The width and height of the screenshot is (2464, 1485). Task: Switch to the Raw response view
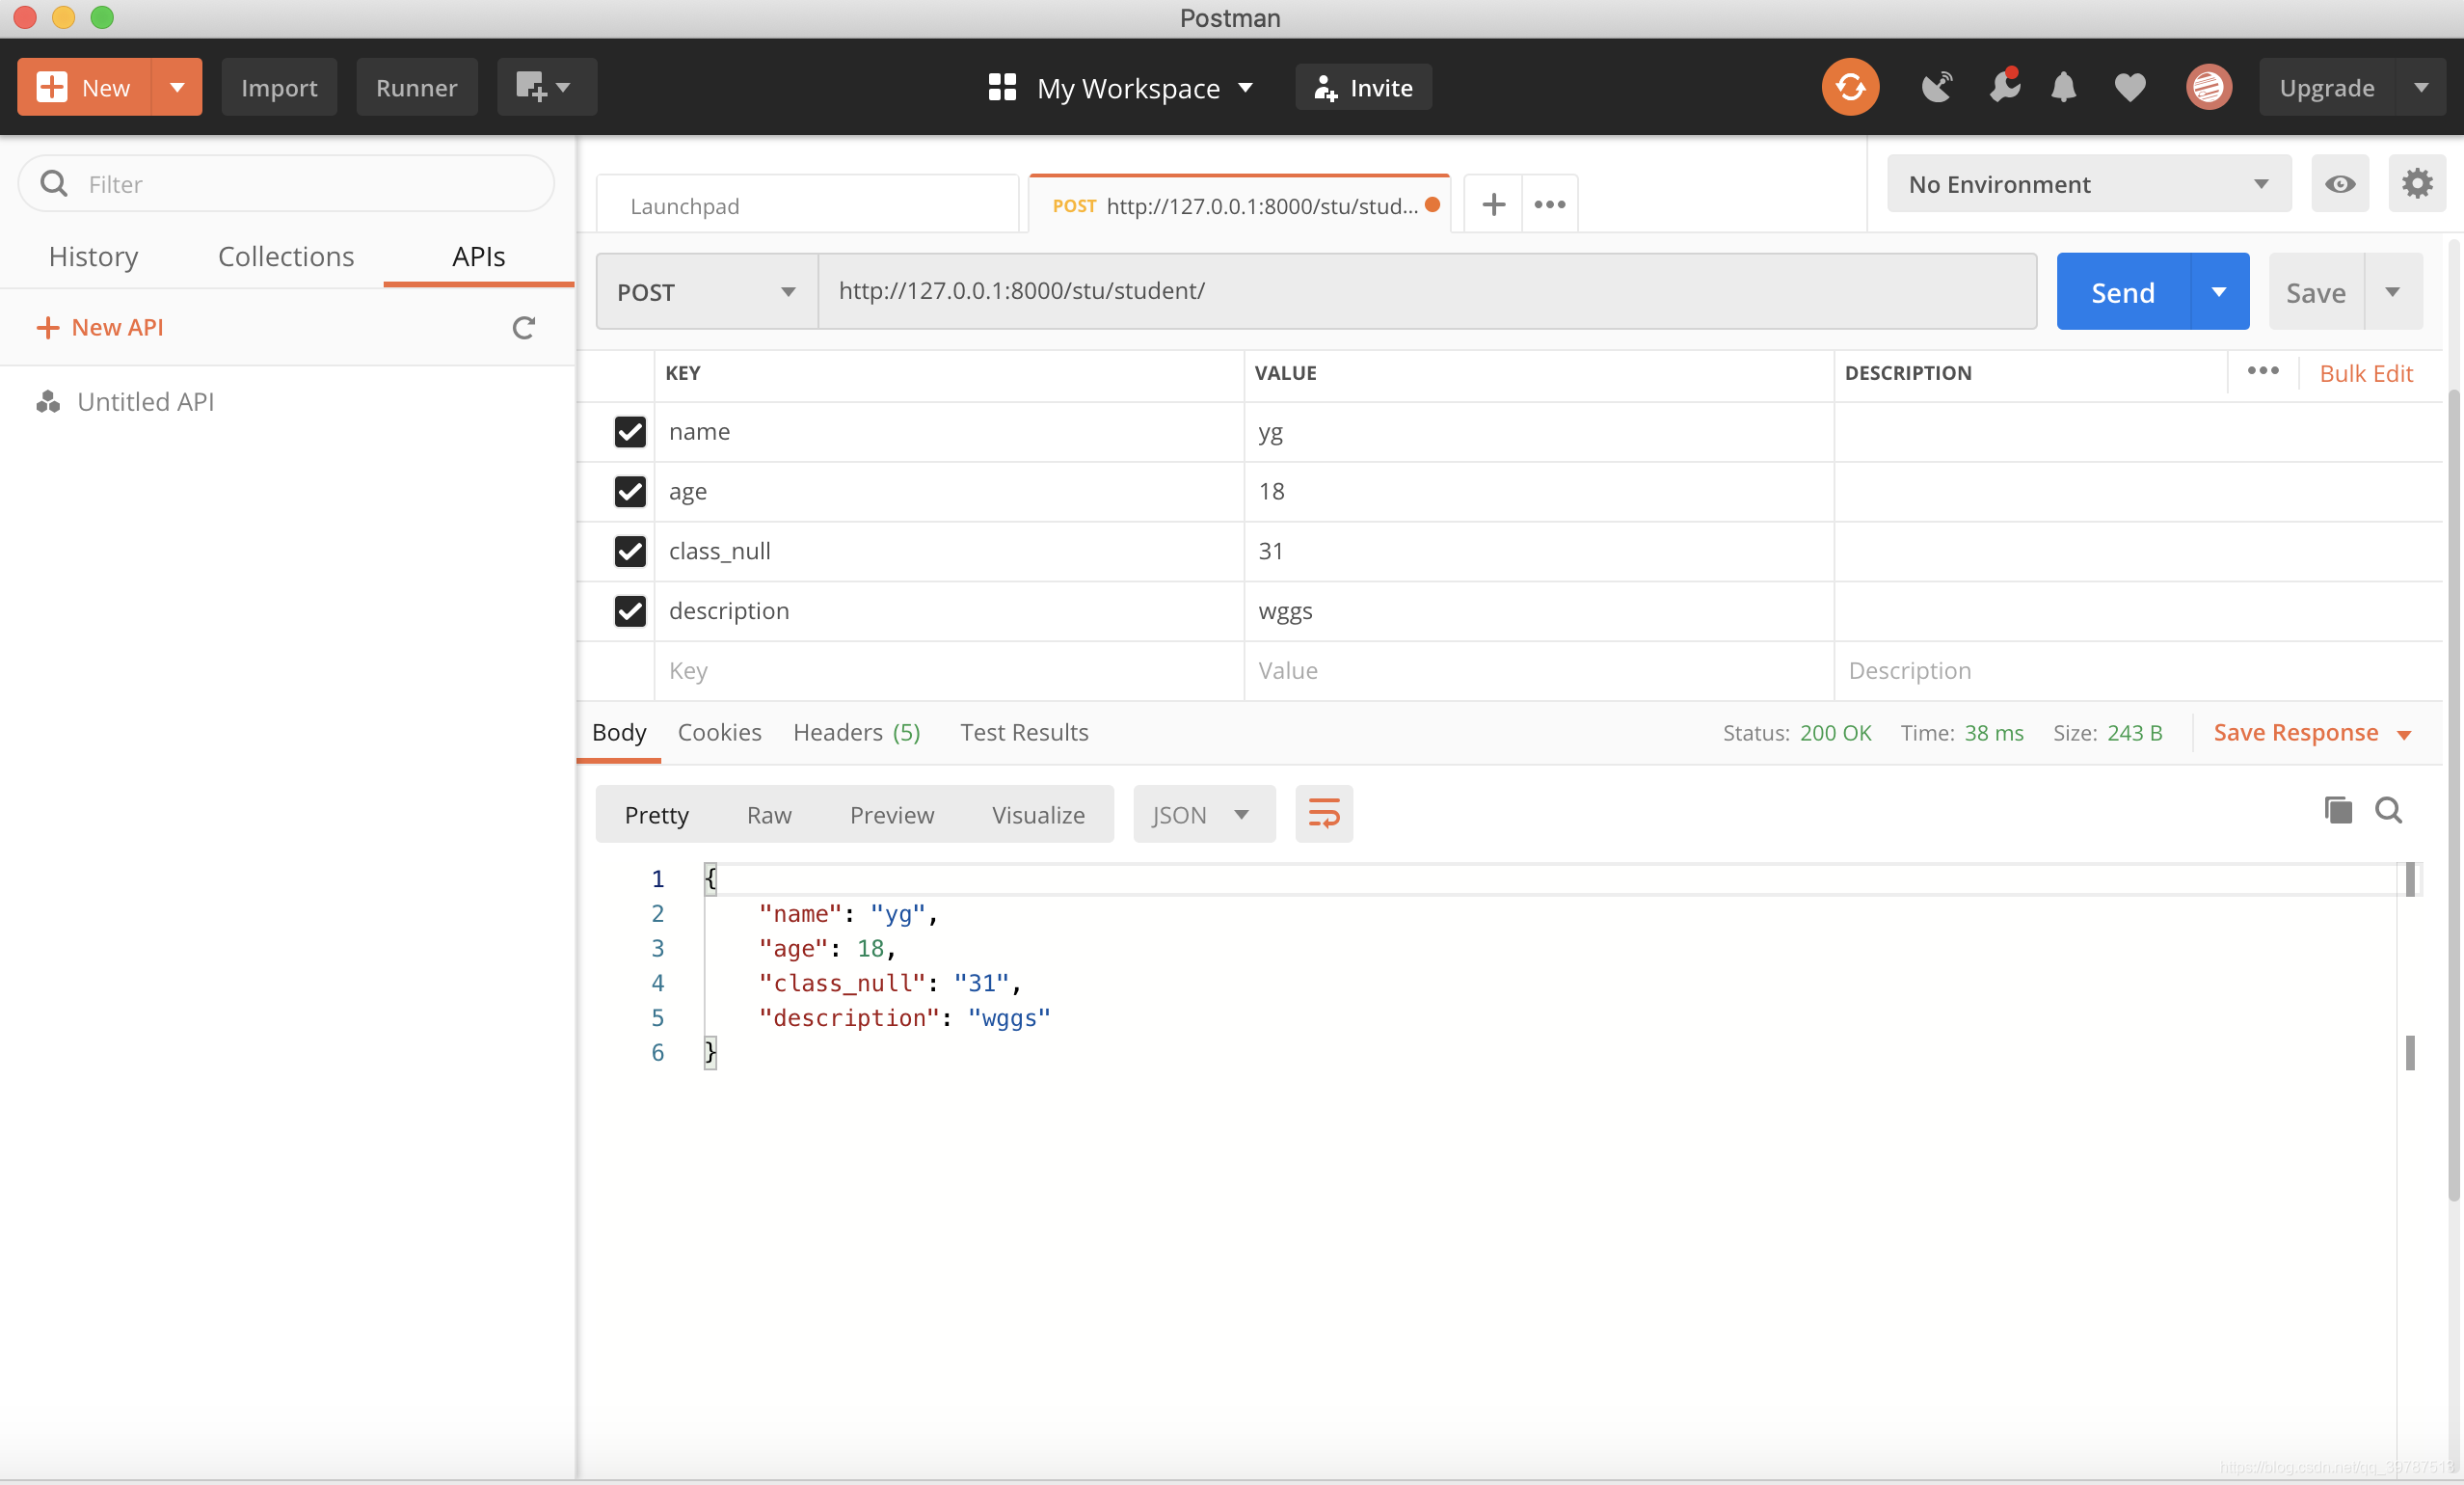769,813
